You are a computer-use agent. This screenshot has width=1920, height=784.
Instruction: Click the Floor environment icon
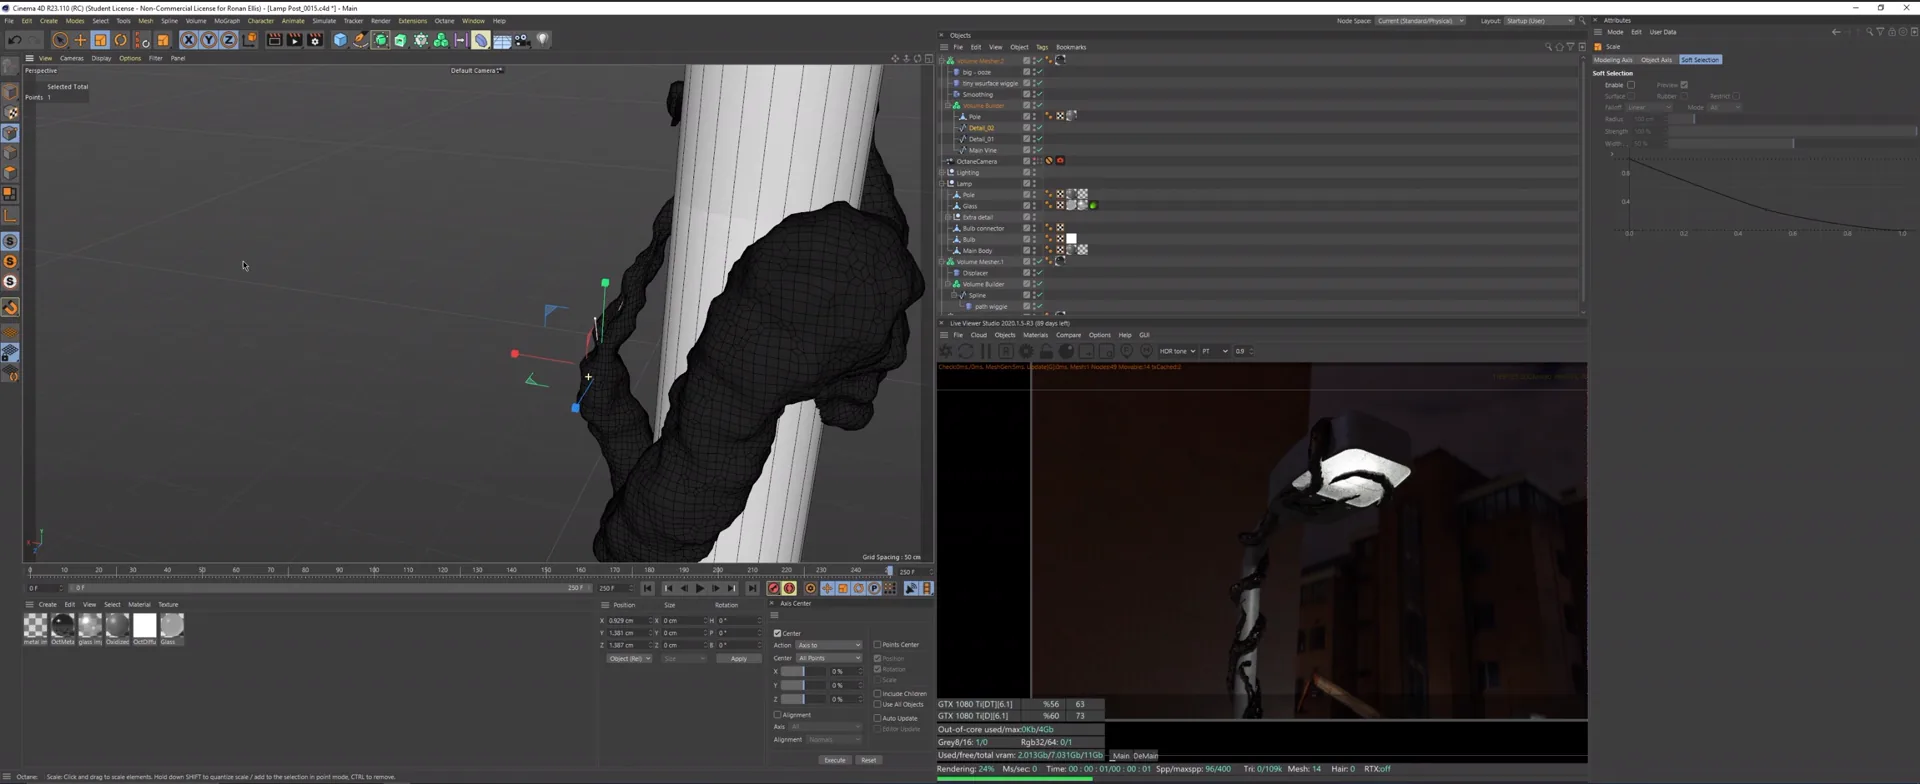click(x=502, y=40)
